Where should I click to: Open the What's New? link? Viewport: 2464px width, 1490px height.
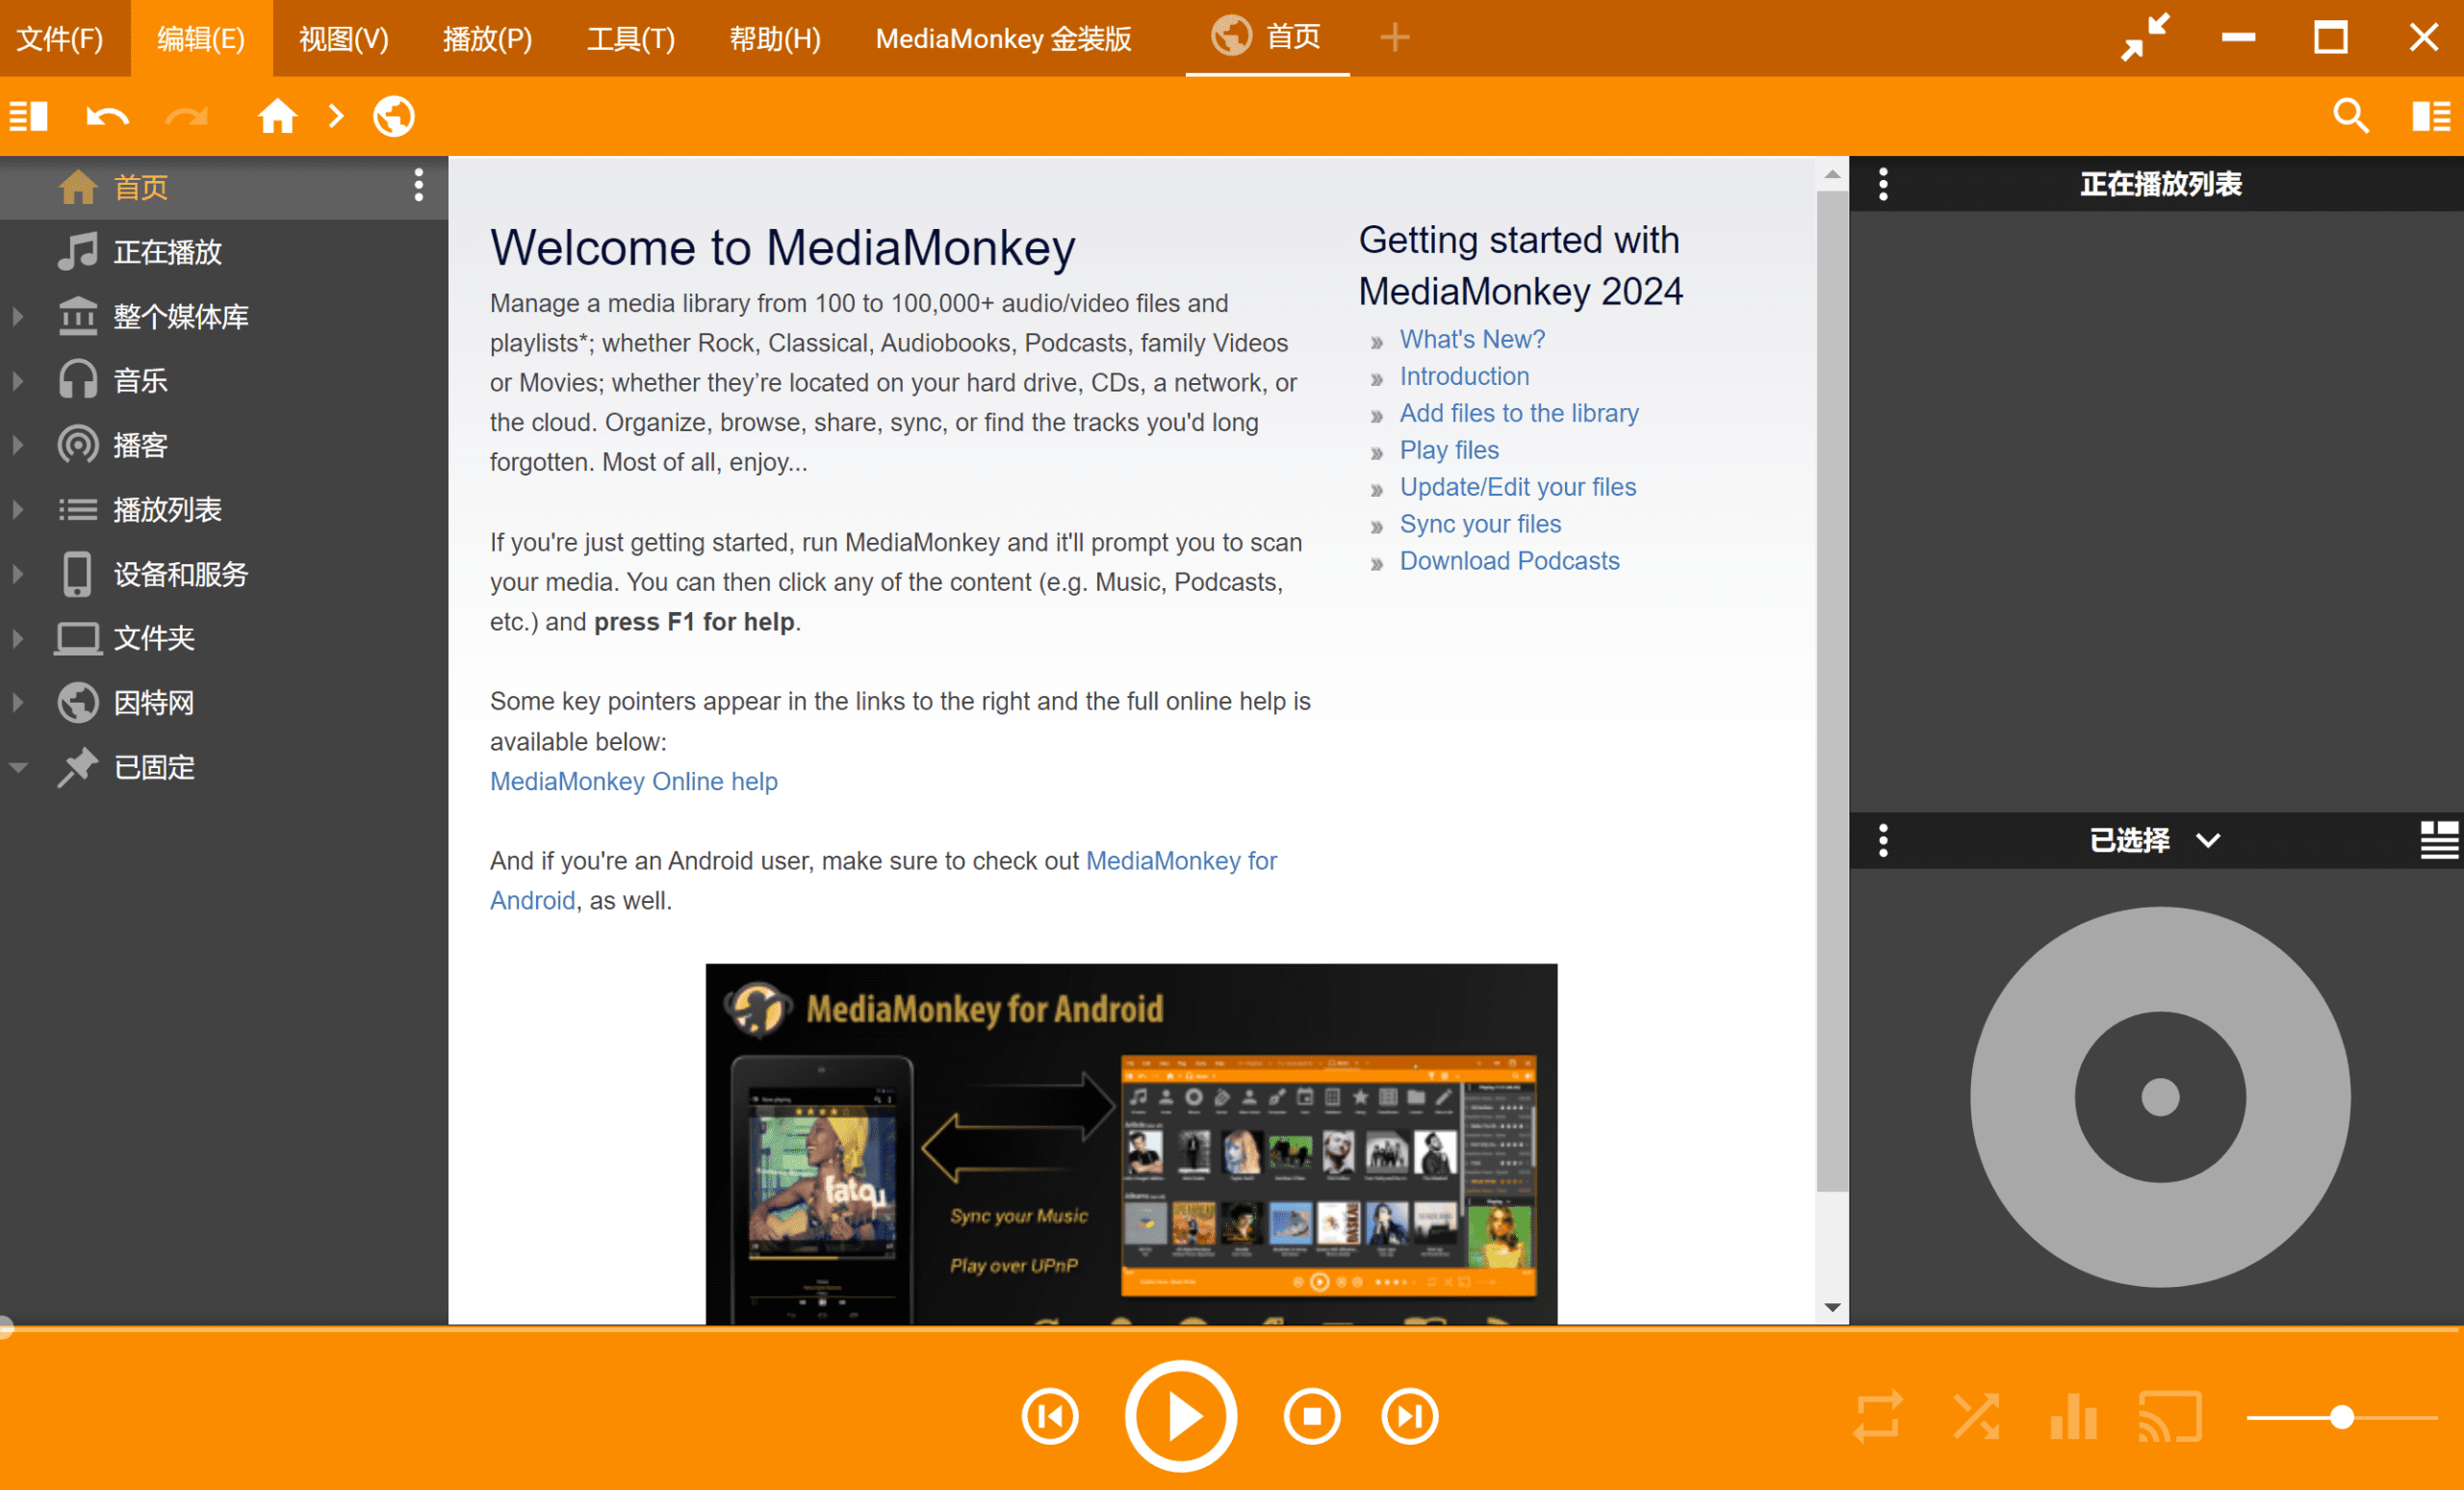(x=1472, y=339)
